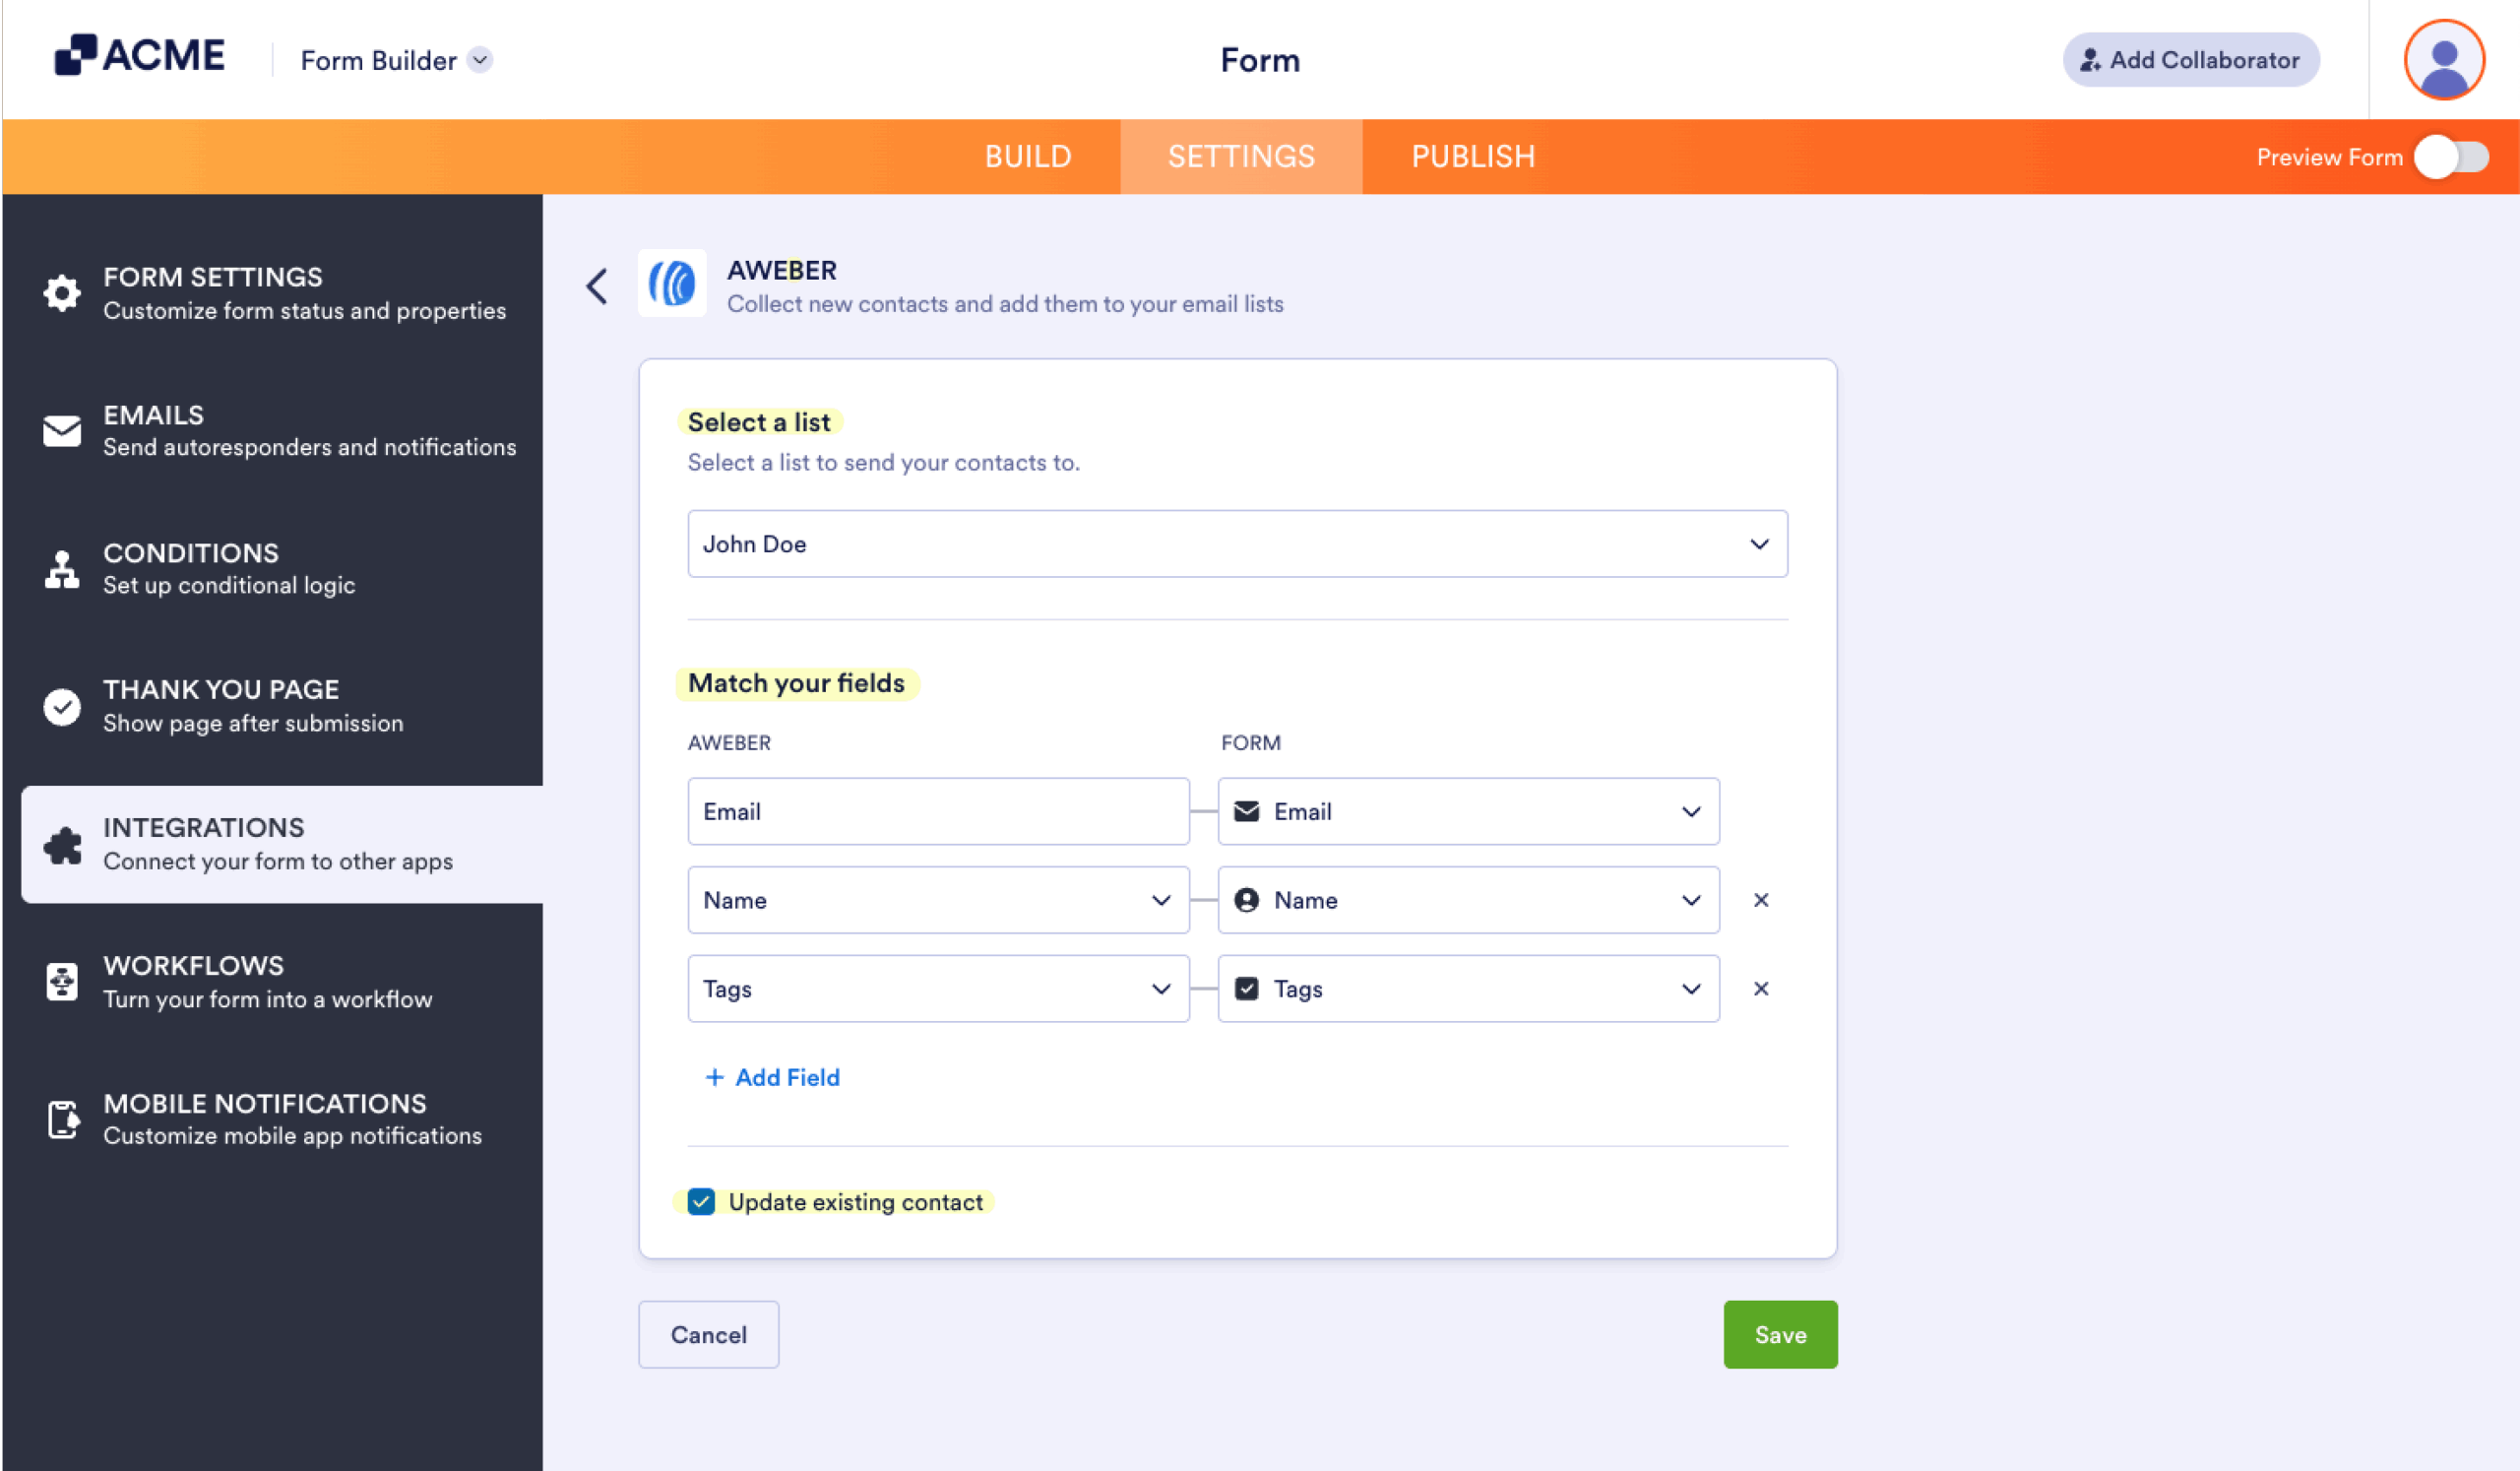Select the Emails envelope icon in sidebar
This screenshot has width=2520, height=1471.
61,431
